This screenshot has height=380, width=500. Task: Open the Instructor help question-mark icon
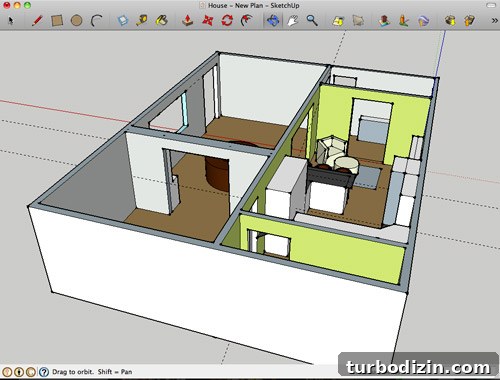coord(44,372)
